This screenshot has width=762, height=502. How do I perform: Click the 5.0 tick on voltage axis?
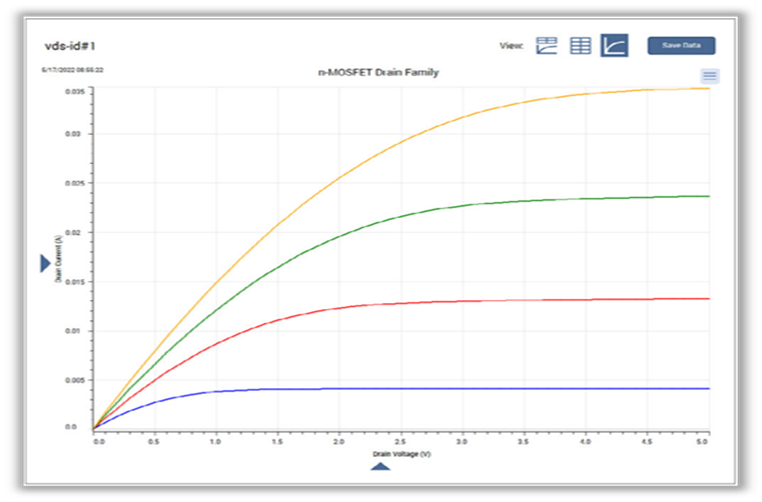coord(701,442)
